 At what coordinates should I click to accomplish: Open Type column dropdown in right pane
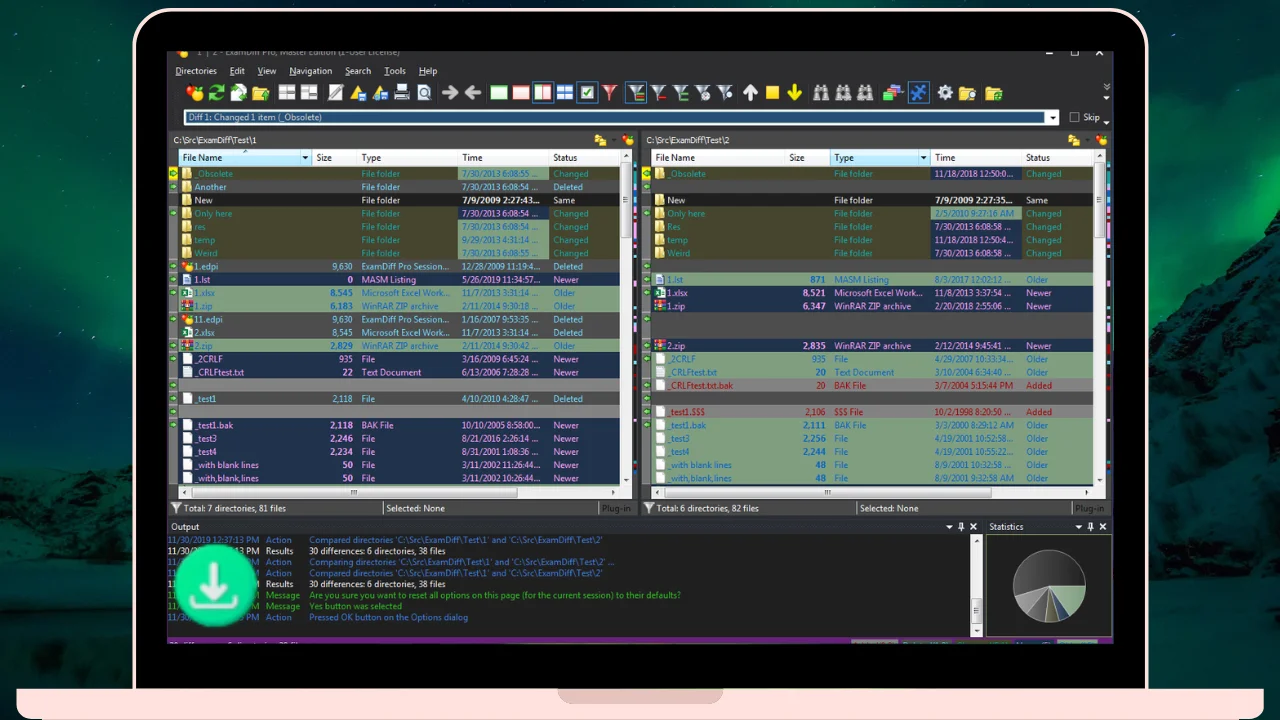click(x=923, y=158)
